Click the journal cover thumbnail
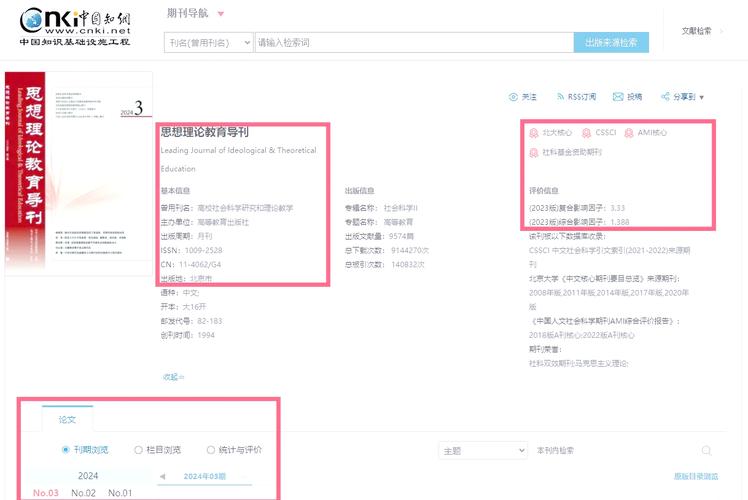This screenshot has width=748, height=500. (79, 173)
